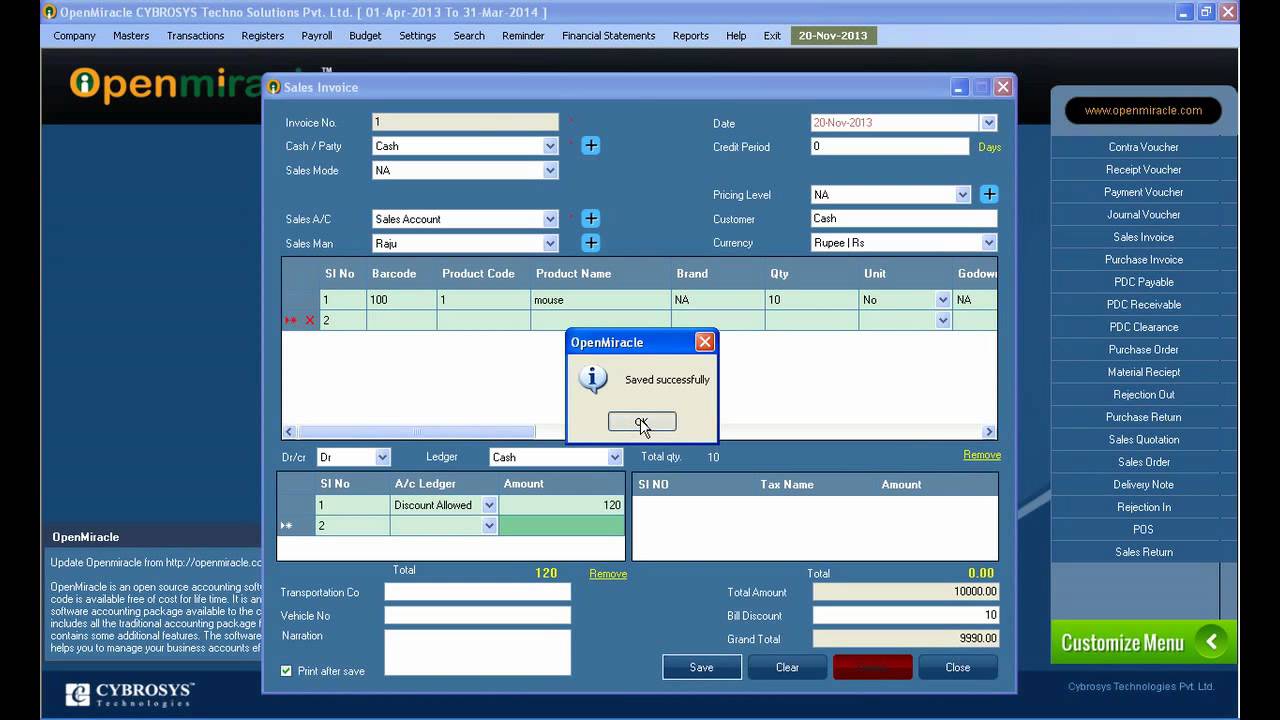Open the Transactions menu
The image size is (1280, 720).
coord(195,35)
